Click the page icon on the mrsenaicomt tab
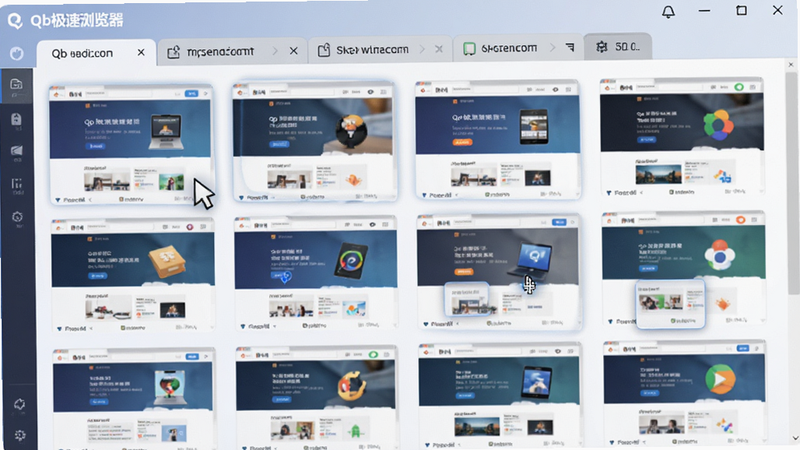The image size is (800, 450). (x=173, y=52)
